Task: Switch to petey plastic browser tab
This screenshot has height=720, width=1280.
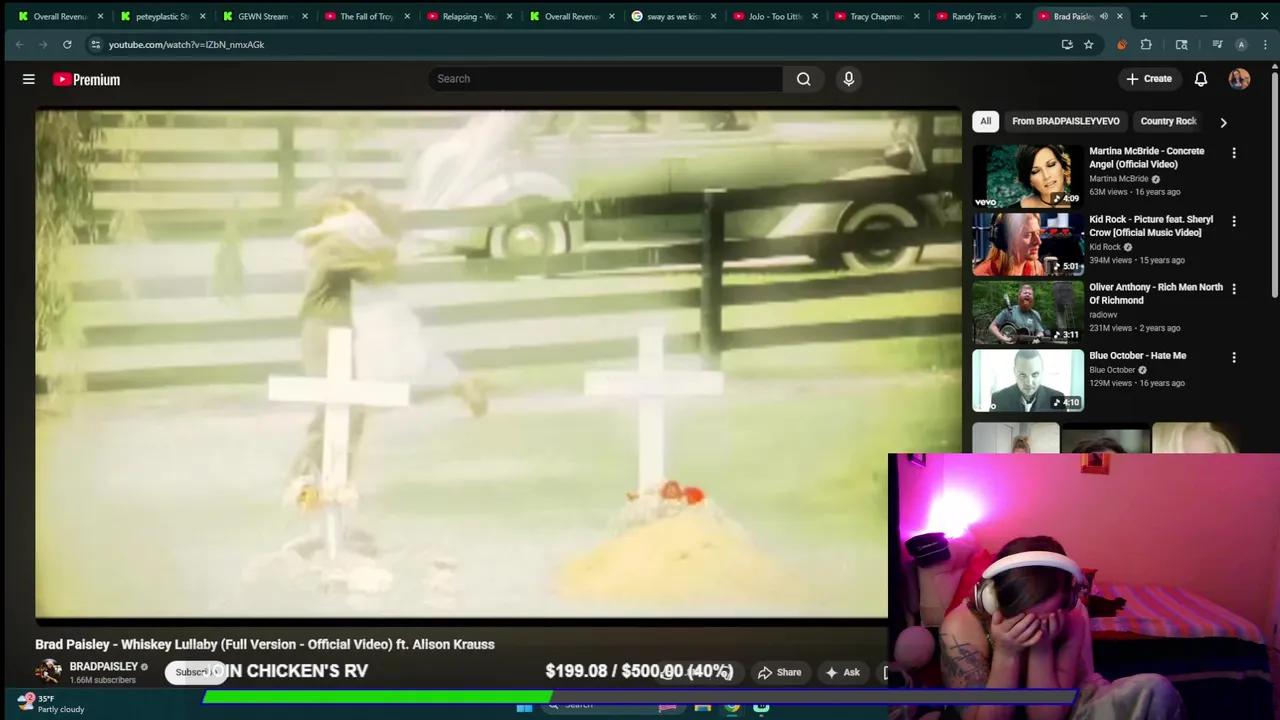Action: click(160, 16)
